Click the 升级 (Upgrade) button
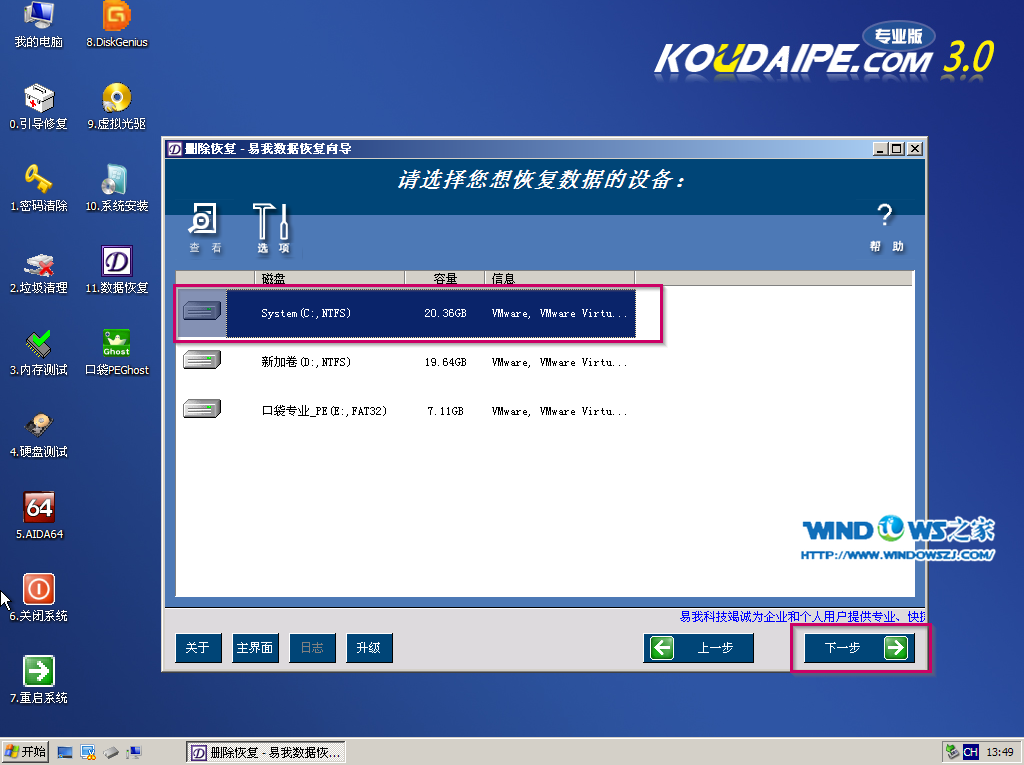Screen dimensions: 1024x765 click(x=369, y=648)
